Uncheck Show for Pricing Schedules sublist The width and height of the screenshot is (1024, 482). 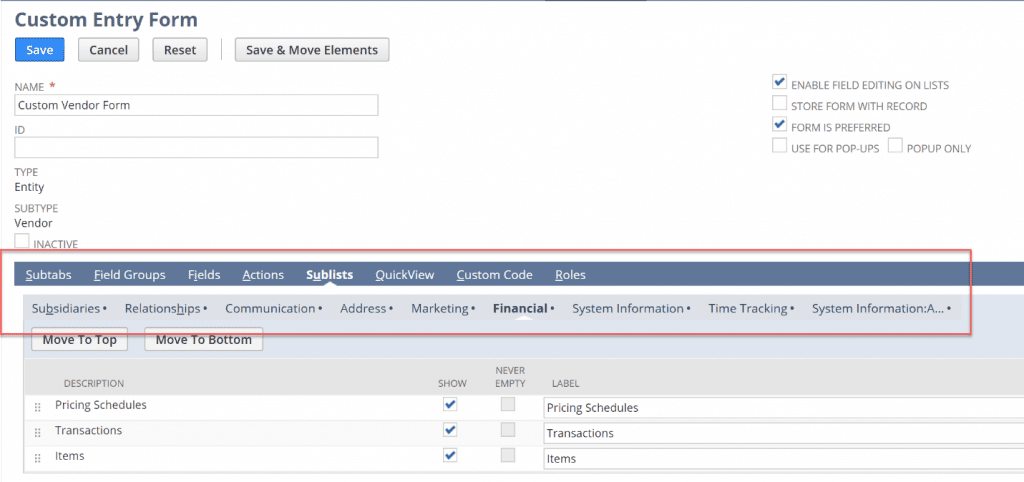tap(450, 405)
